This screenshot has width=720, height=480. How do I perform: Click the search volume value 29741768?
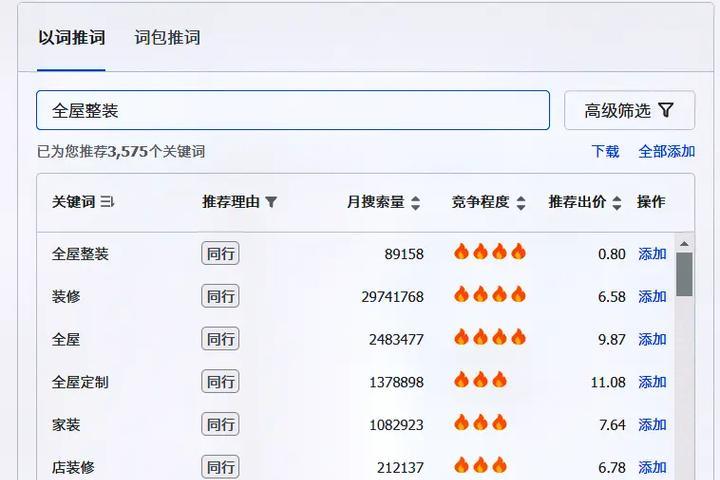tap(393, 297)
